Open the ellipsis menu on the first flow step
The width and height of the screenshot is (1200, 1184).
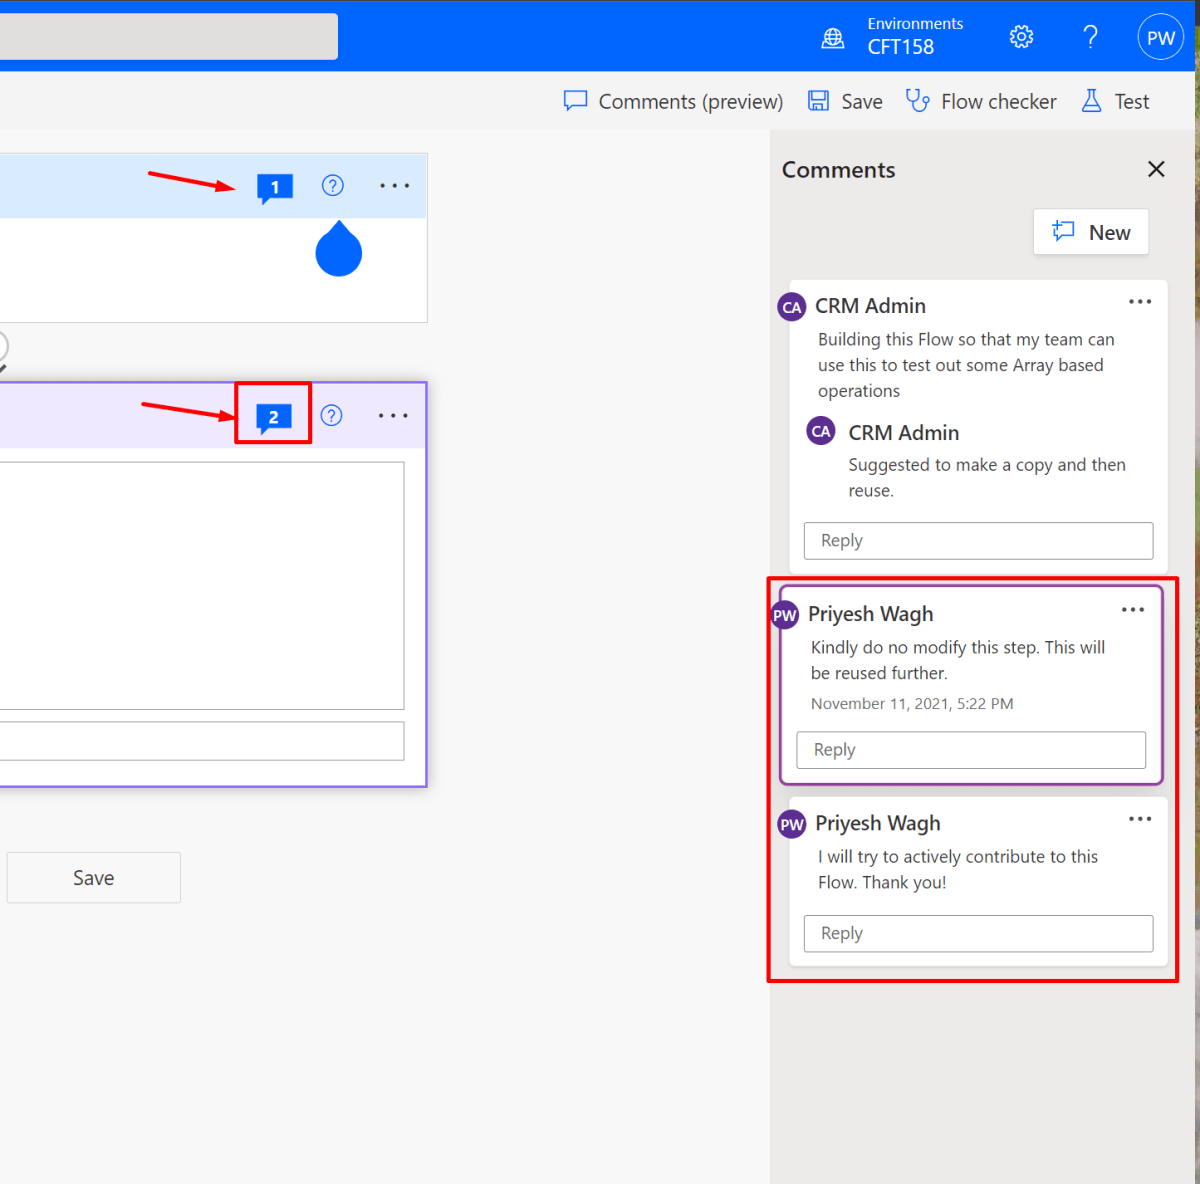[394, 186]
